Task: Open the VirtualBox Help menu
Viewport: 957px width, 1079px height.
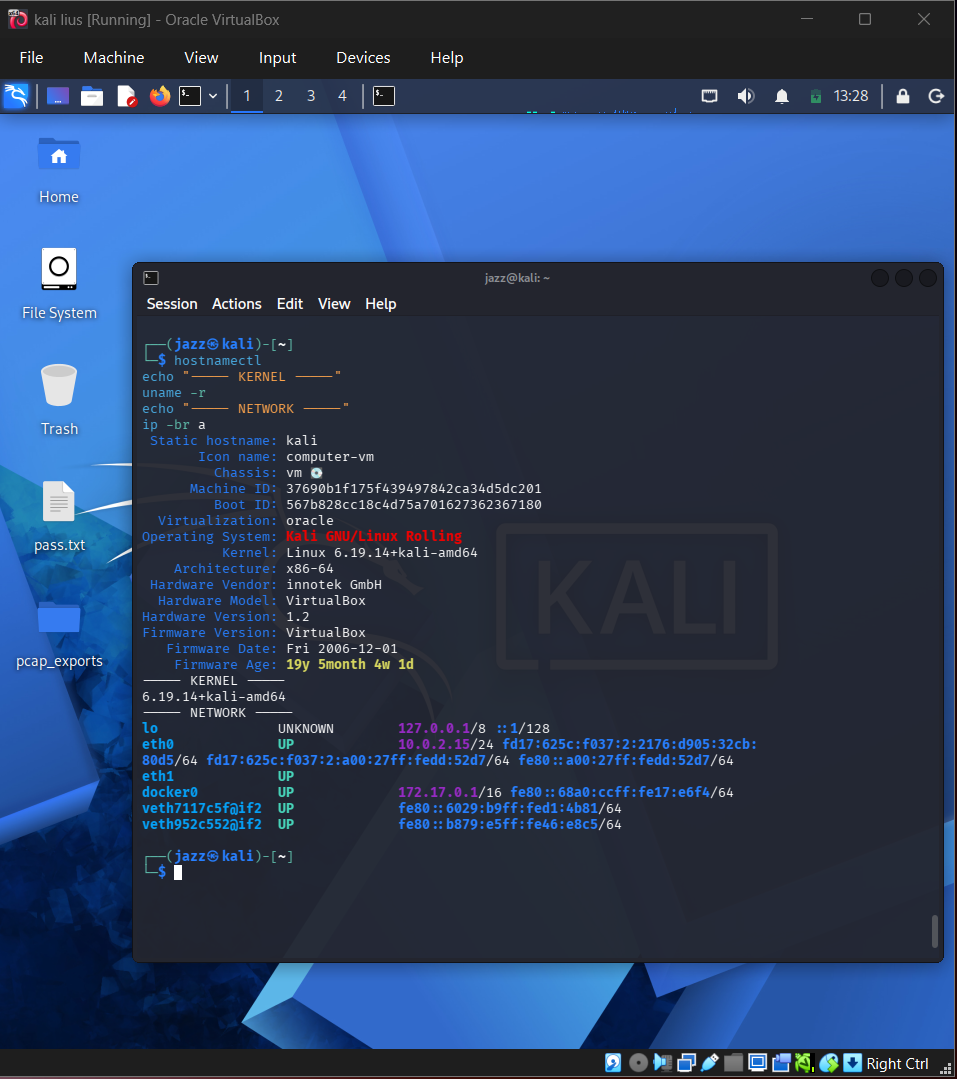Action: pos(447,58)
